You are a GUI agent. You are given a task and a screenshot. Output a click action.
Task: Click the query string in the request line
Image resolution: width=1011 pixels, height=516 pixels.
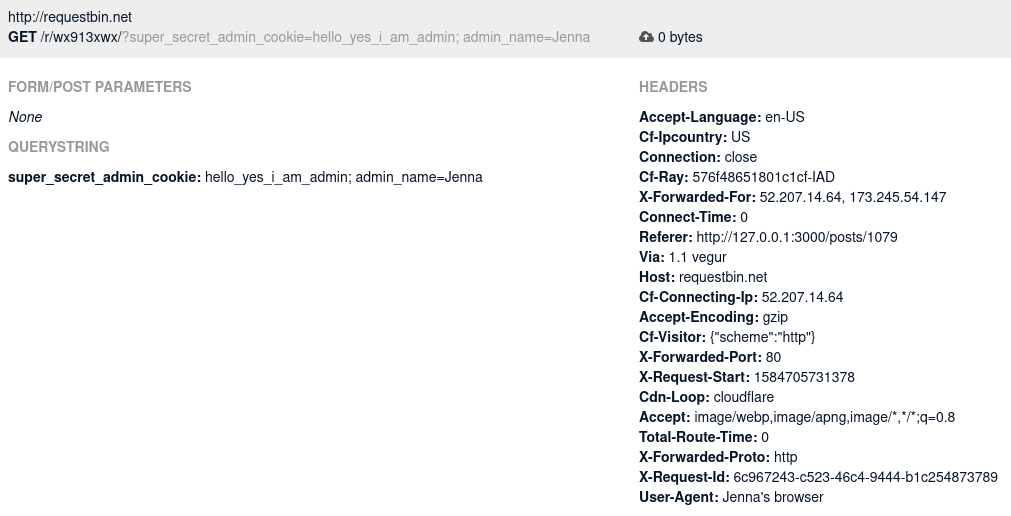356,37
